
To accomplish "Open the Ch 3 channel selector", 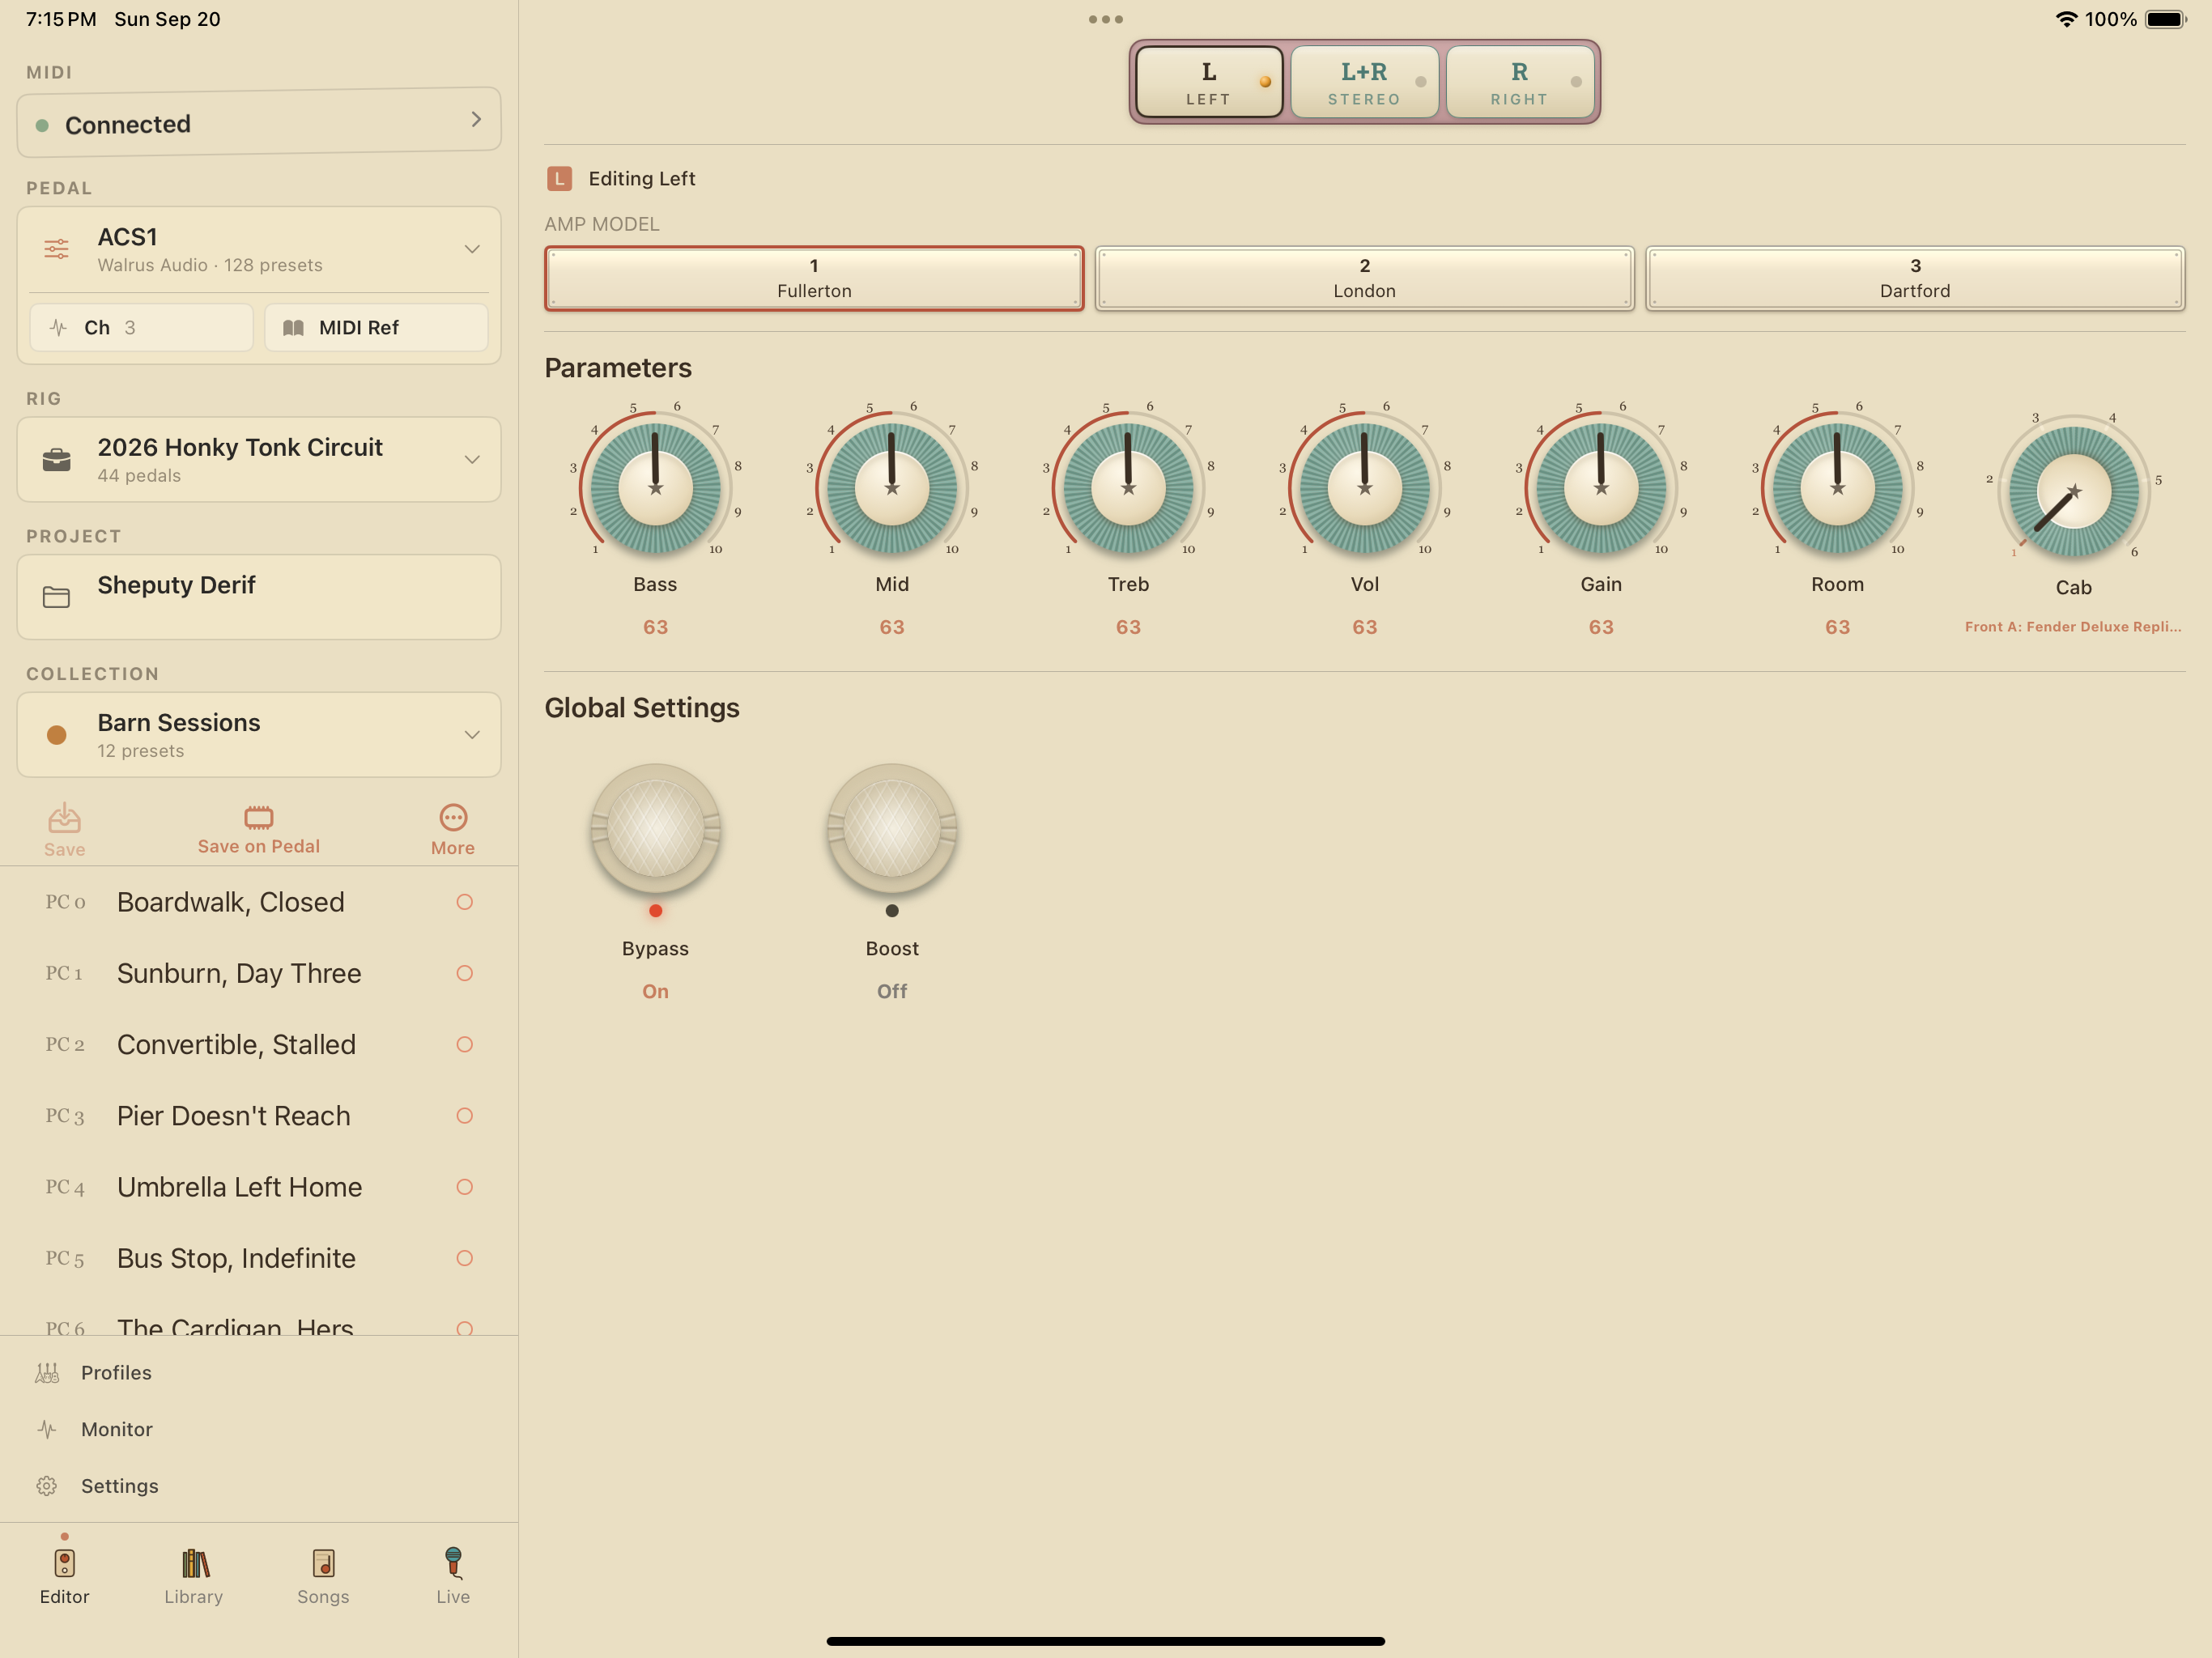I will click(x=141, y=328).
